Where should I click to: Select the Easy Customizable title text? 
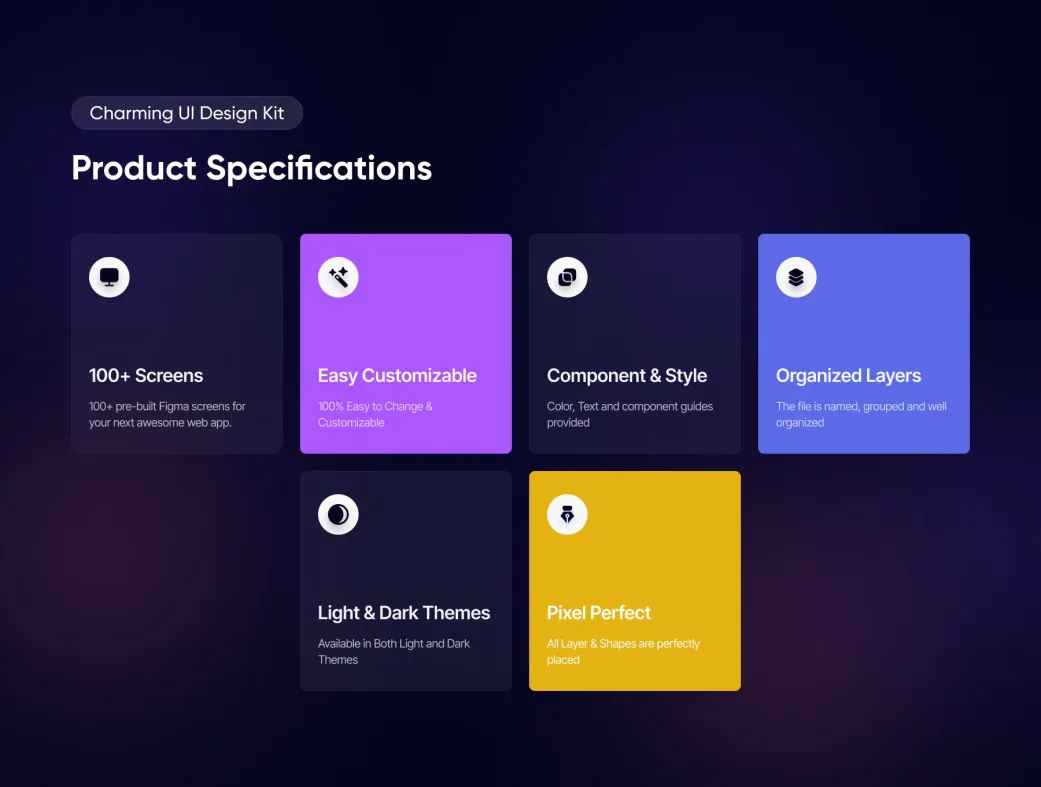[397, 376]
